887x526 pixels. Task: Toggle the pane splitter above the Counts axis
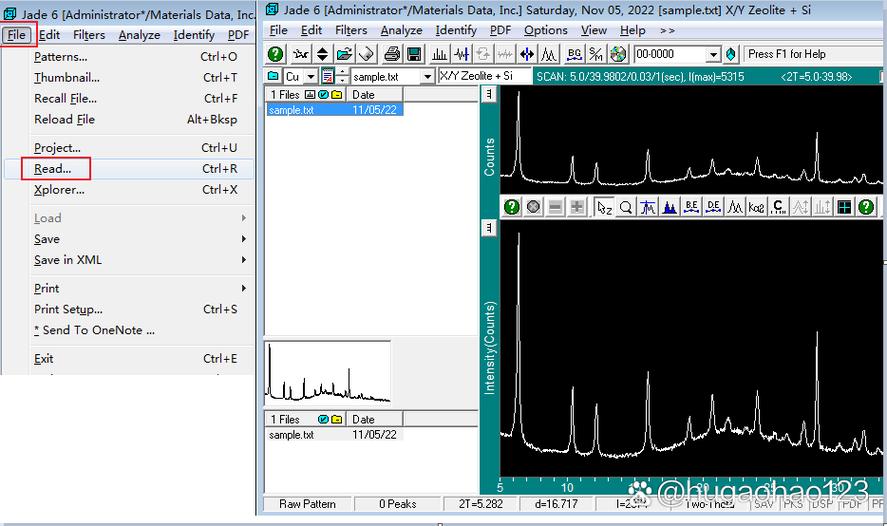coord(489,94)
